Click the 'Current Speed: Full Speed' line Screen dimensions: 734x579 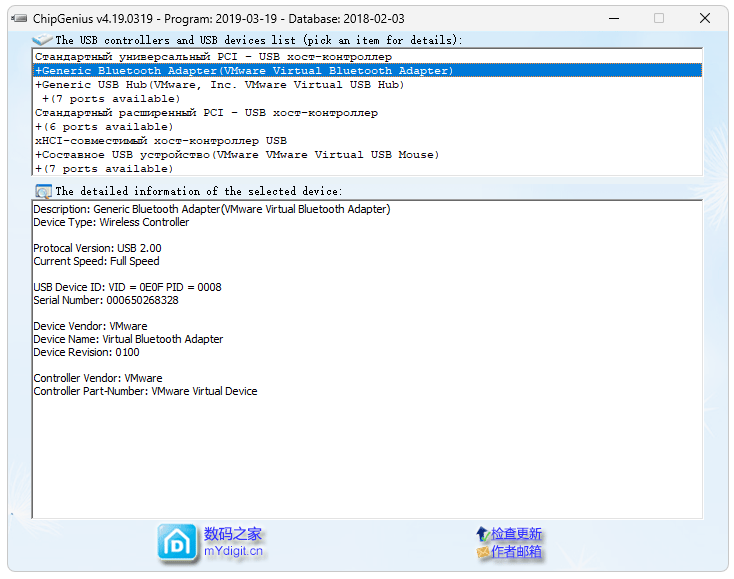pos(96,261)
